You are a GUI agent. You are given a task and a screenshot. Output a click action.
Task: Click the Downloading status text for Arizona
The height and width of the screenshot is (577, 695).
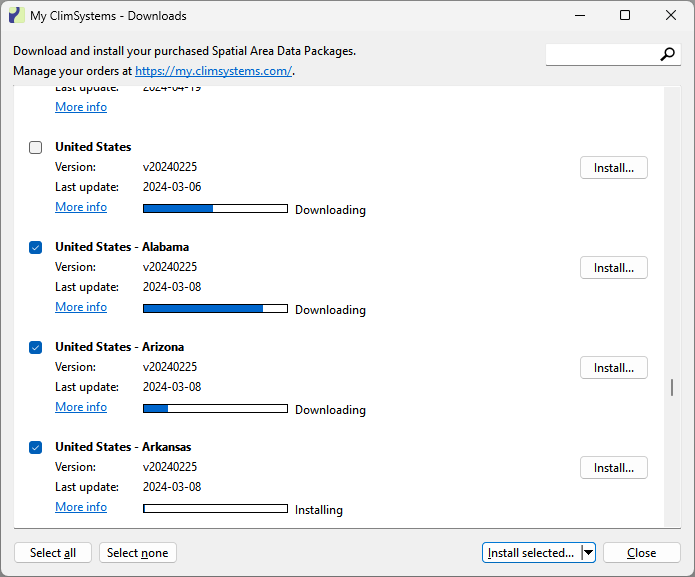pyautogui.click(x=330, y=410)
